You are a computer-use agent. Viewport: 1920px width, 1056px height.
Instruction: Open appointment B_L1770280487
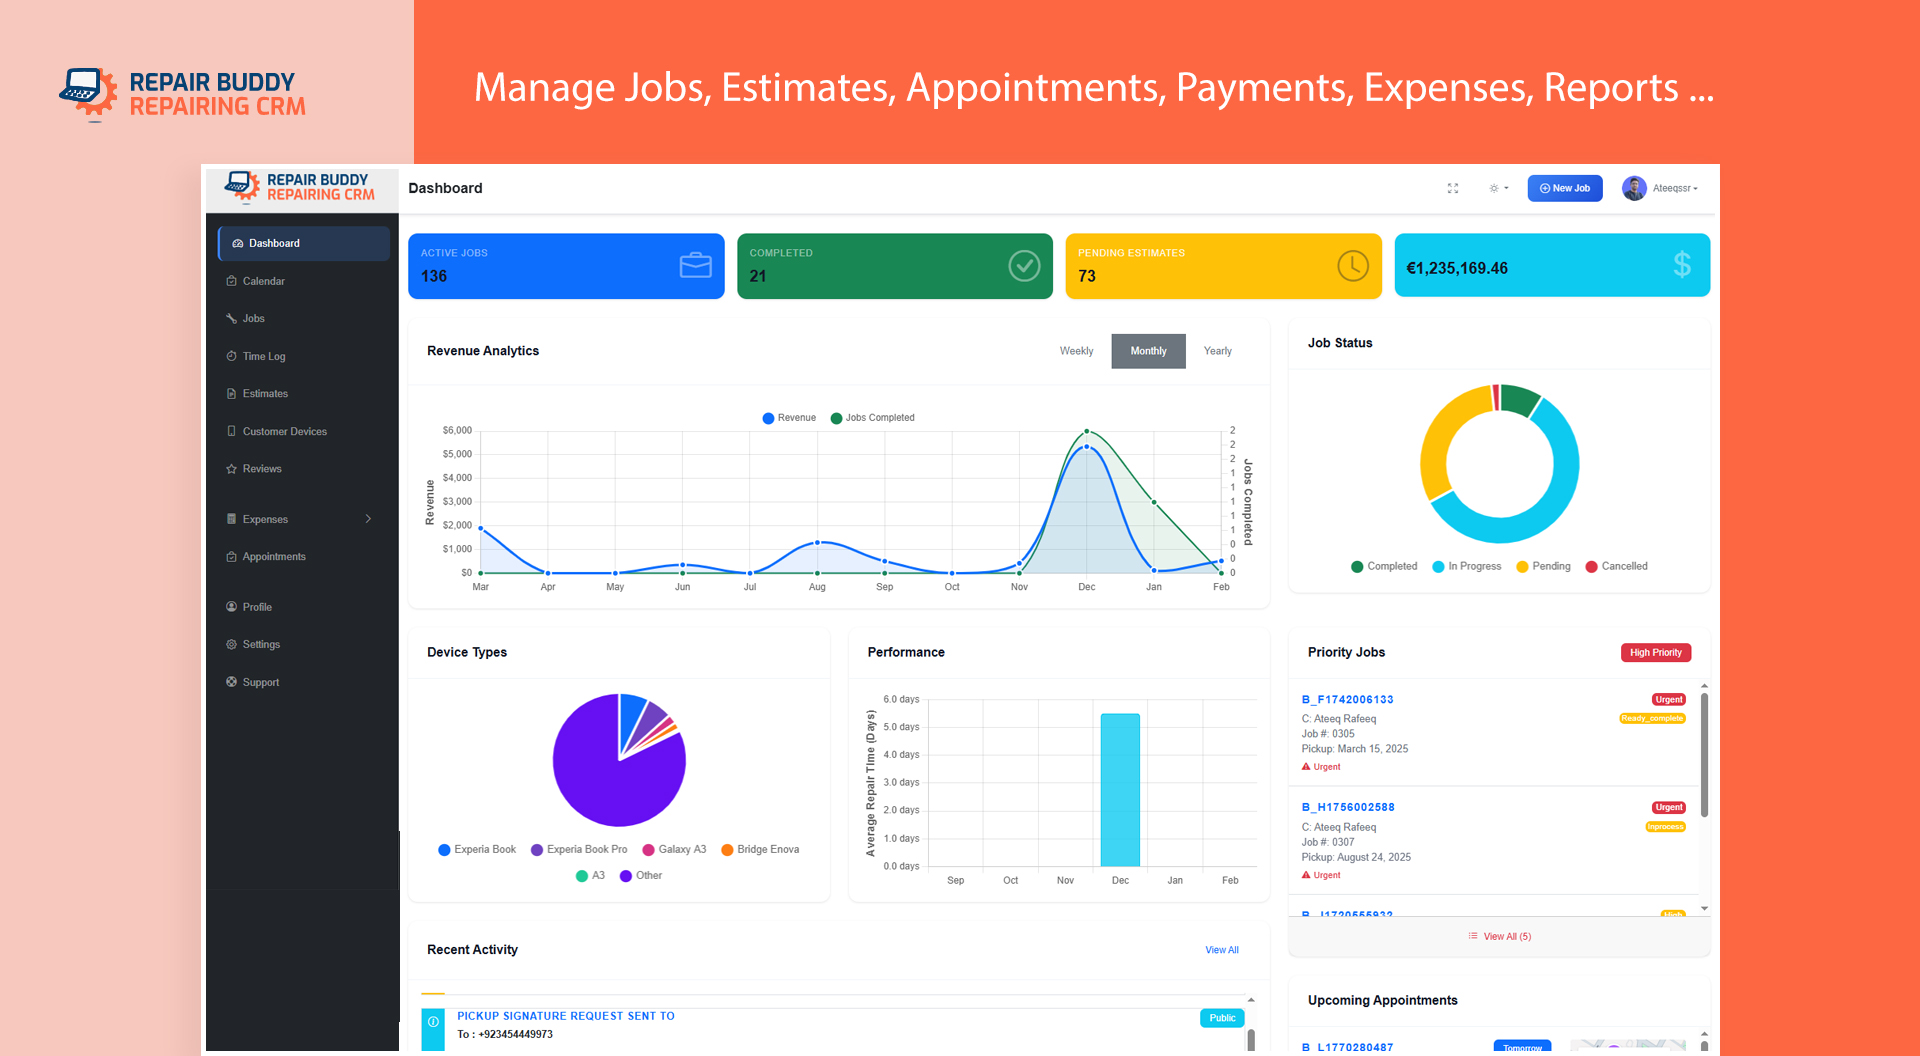[x=1347, y=1047]
